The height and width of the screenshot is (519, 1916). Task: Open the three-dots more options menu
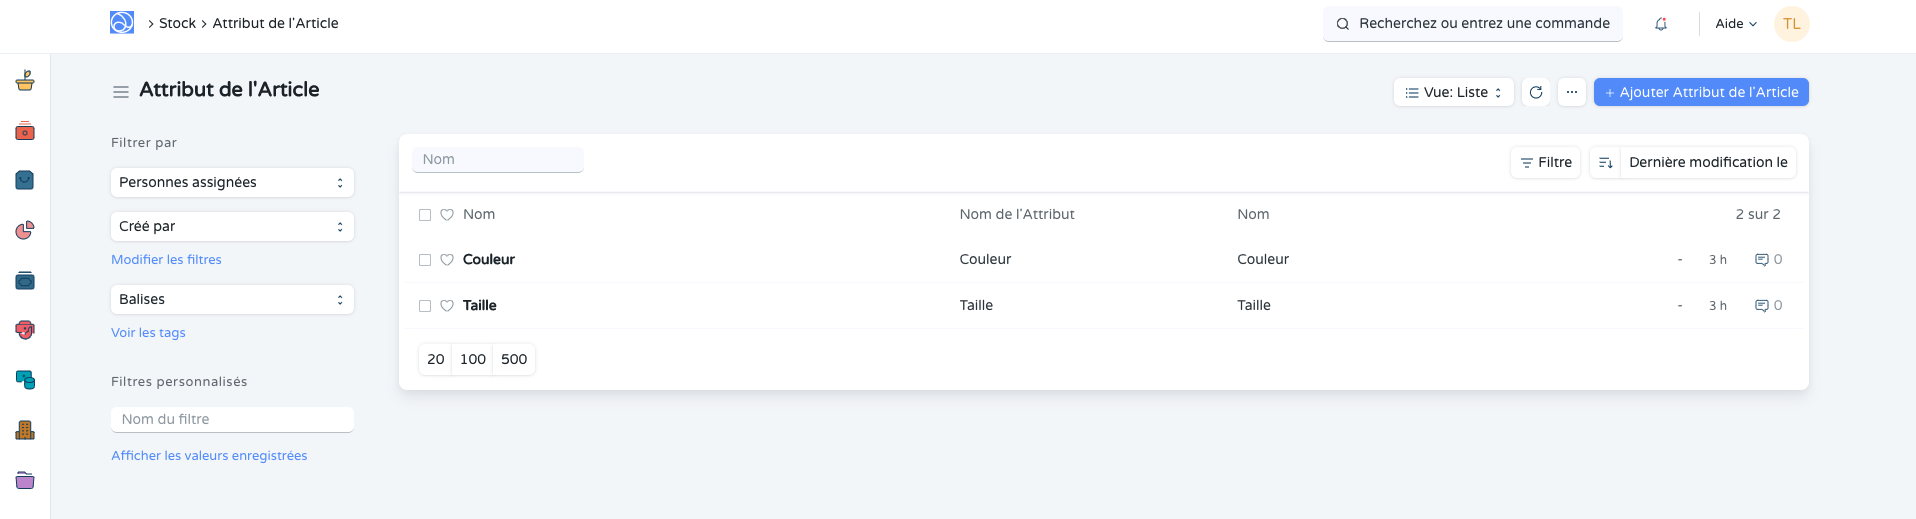point(1572,92)
